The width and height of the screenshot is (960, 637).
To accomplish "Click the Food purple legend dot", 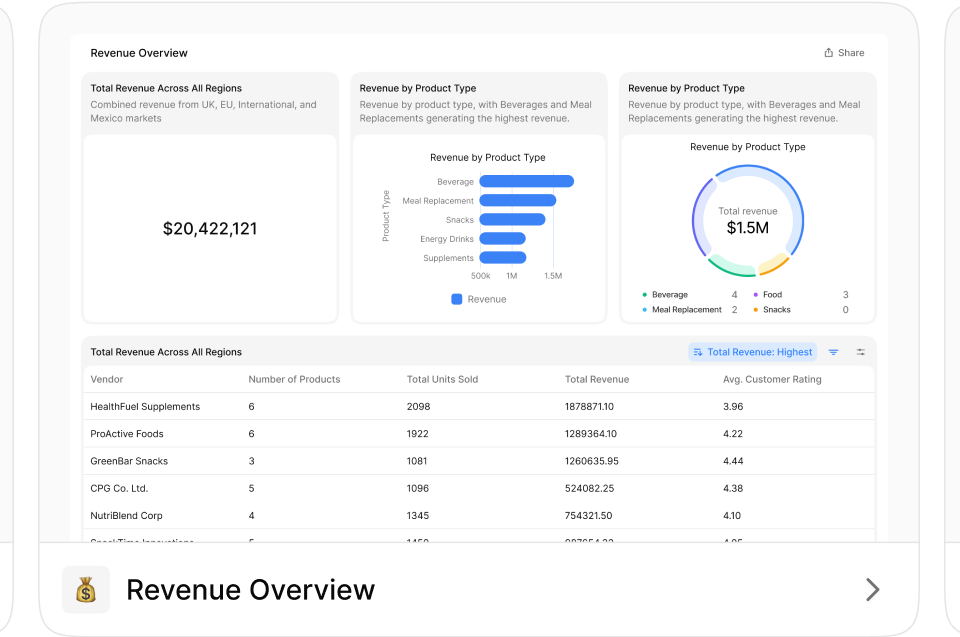I will [x=756, y=295].
